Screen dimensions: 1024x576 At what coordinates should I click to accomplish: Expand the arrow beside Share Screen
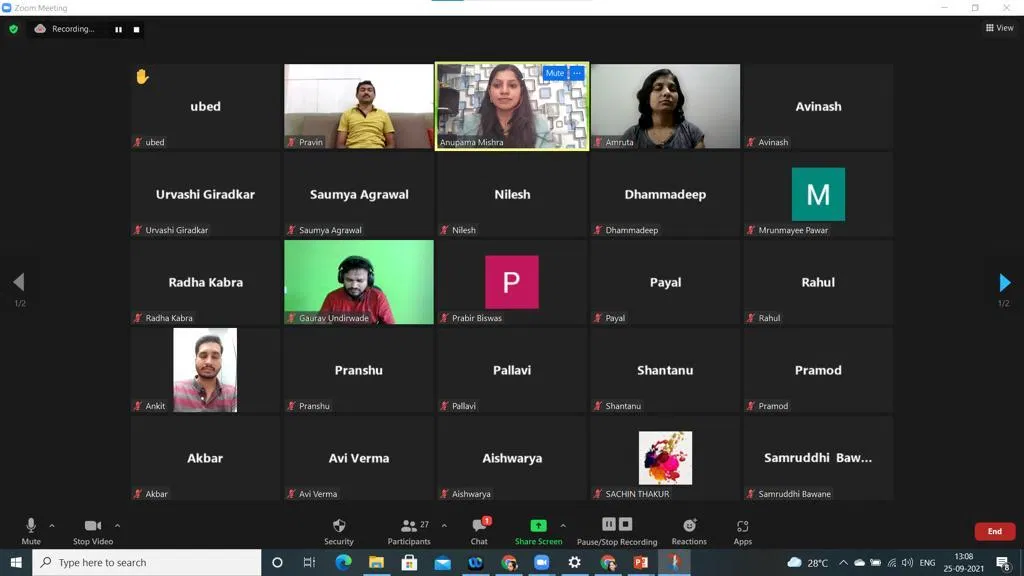coord(563,526)
